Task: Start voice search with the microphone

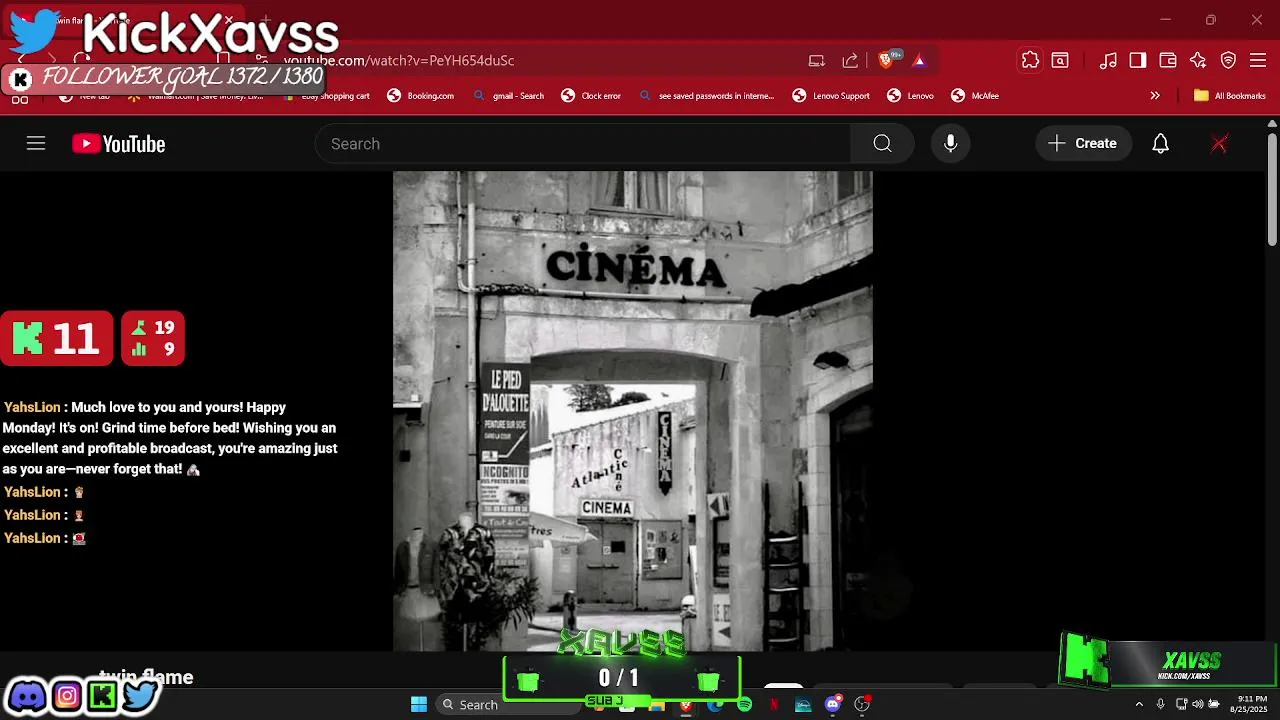Action: click(951, 144)
